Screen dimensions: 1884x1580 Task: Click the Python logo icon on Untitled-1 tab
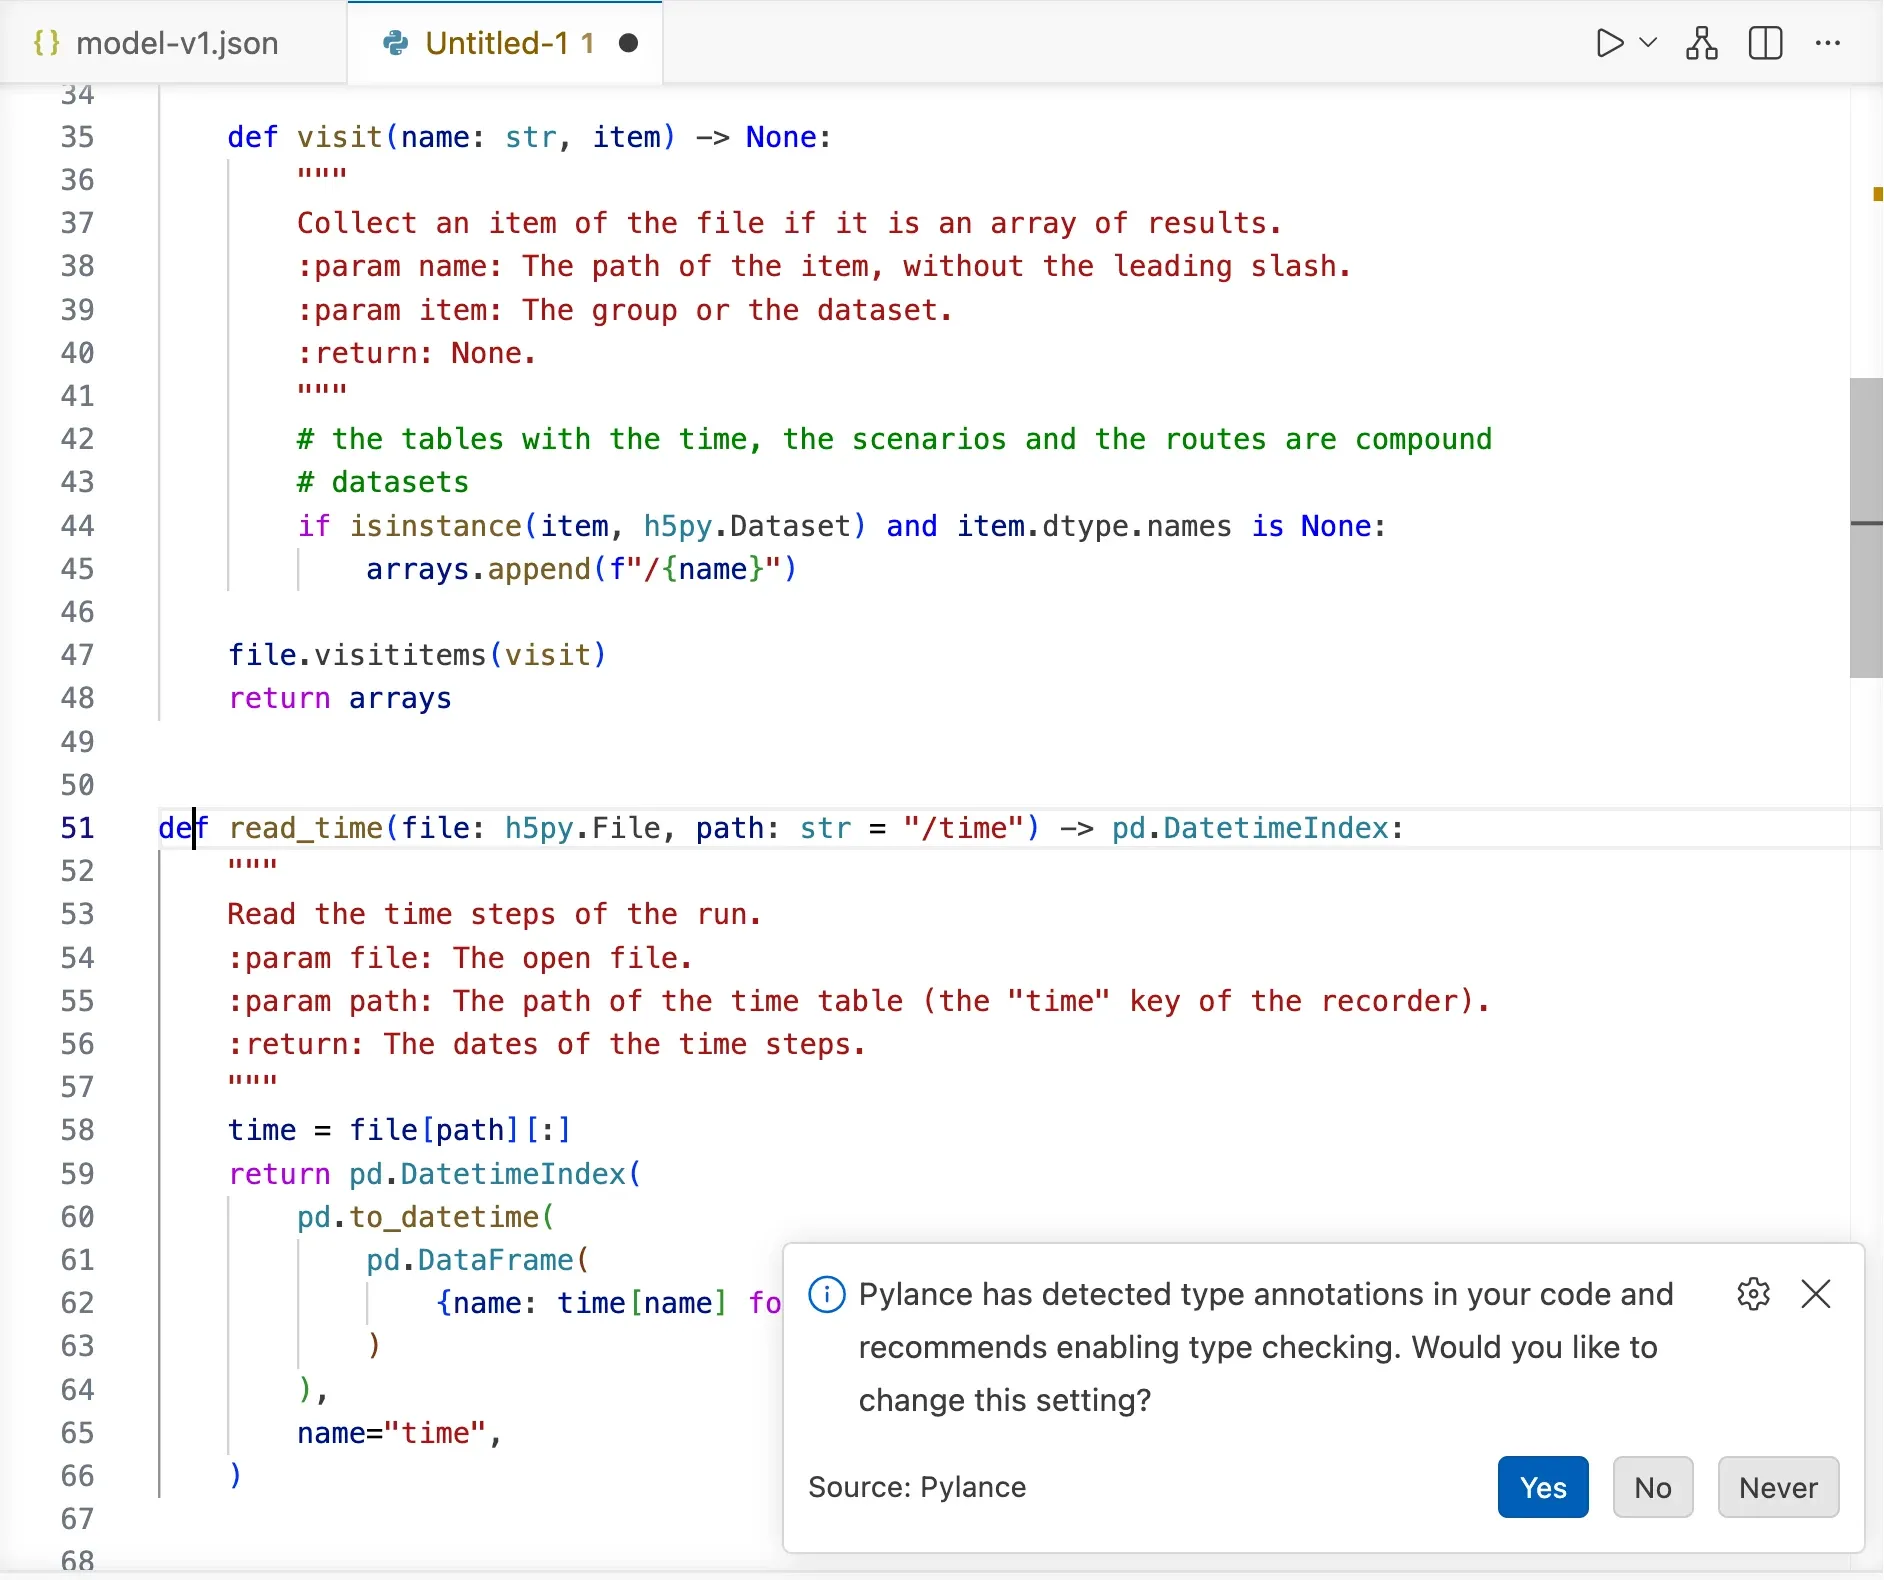pos(396,43)
